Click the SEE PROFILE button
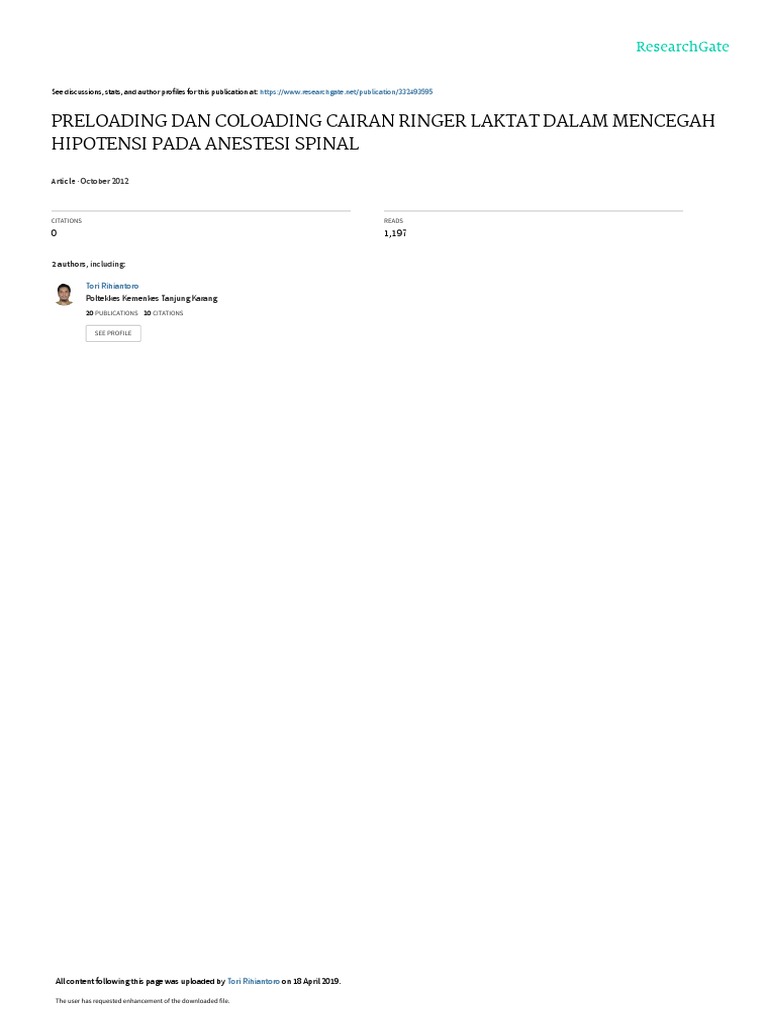The width and height of the screenshot is (768, 1024). (113, 333)
